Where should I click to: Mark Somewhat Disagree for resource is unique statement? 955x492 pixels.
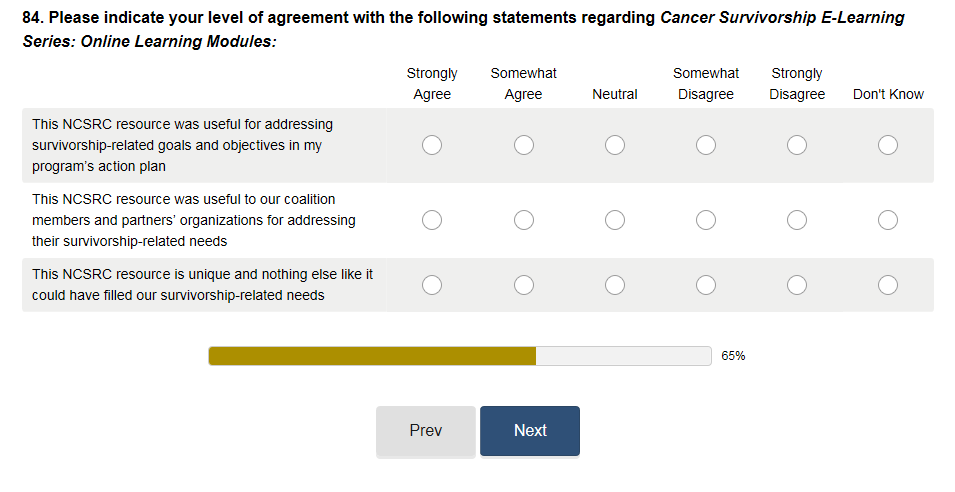(x=706, y=286)
